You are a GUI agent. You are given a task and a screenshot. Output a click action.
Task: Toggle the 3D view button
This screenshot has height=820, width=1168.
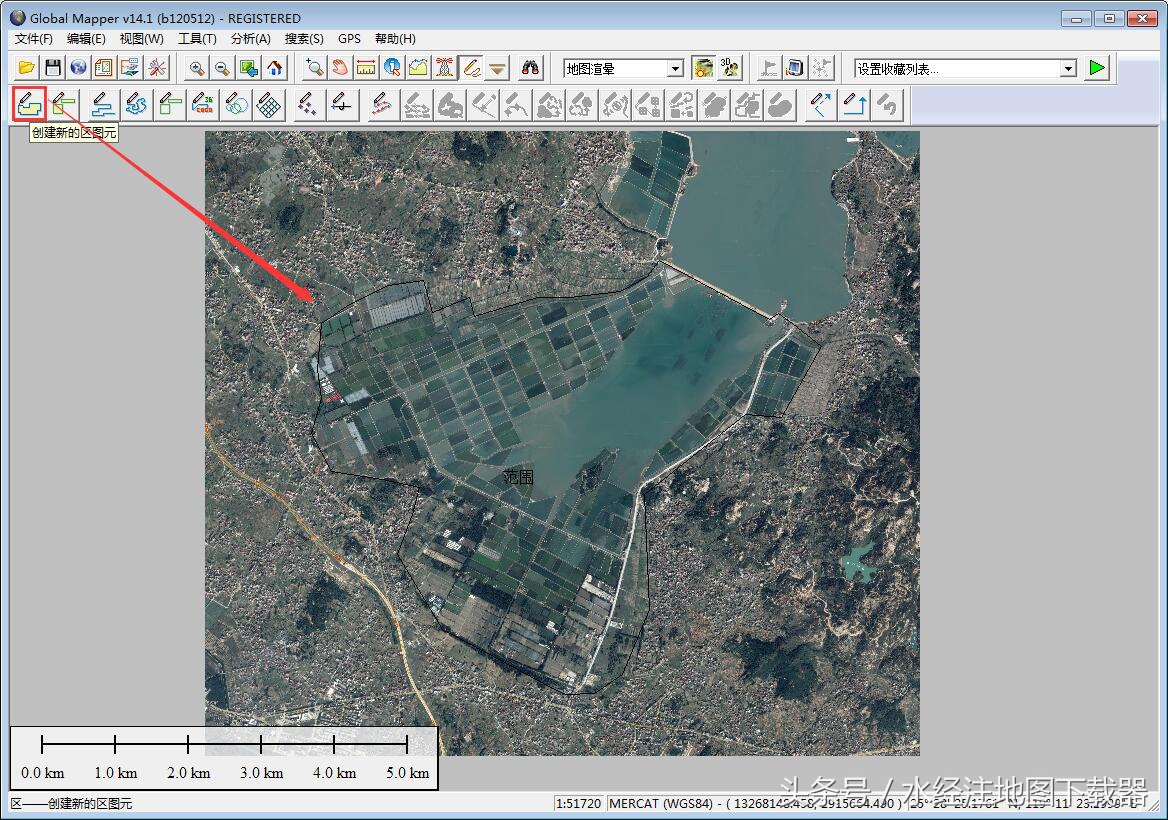[730, 68]
